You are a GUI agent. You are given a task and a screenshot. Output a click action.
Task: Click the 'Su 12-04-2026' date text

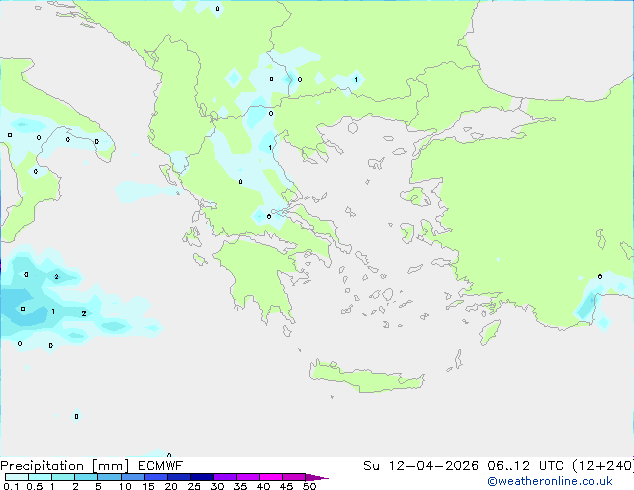421,466
